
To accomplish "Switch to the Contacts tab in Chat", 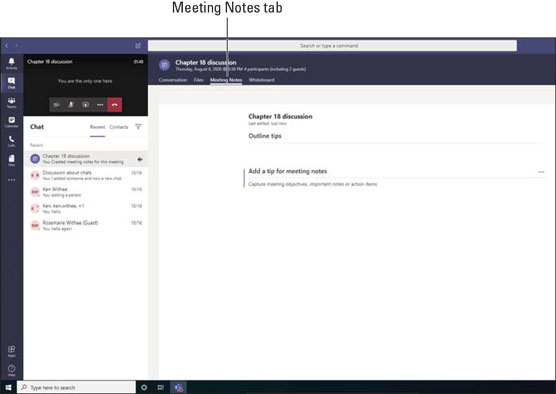I will 119,127.
